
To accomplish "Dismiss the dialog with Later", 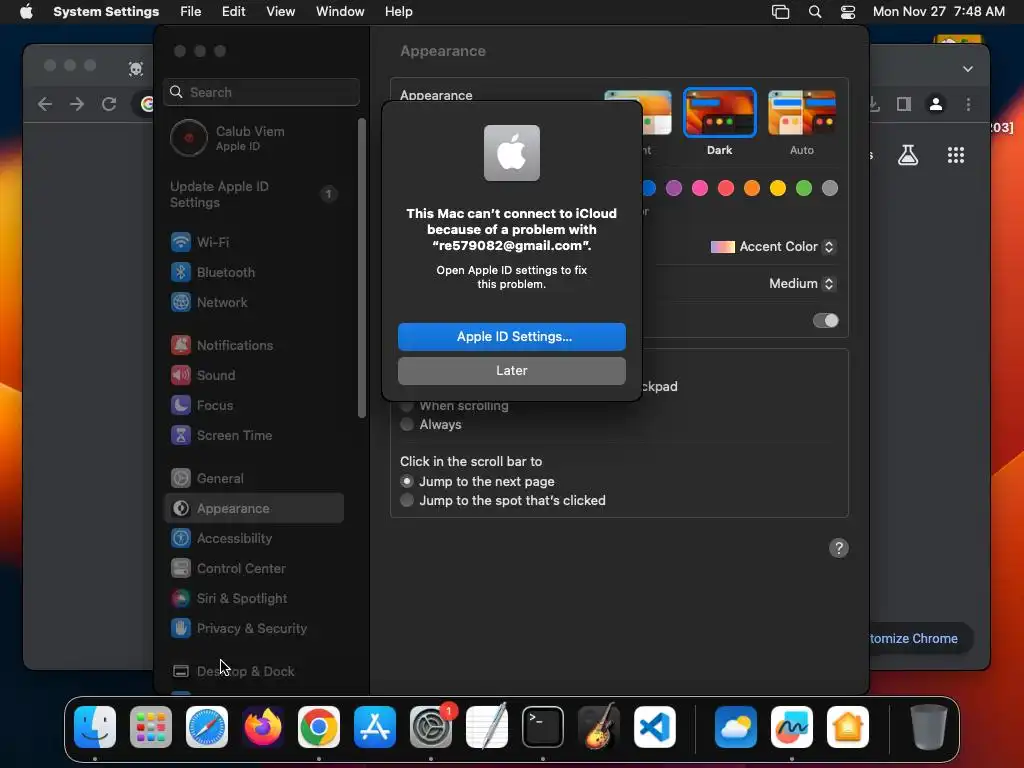I will tap(511, 370).
